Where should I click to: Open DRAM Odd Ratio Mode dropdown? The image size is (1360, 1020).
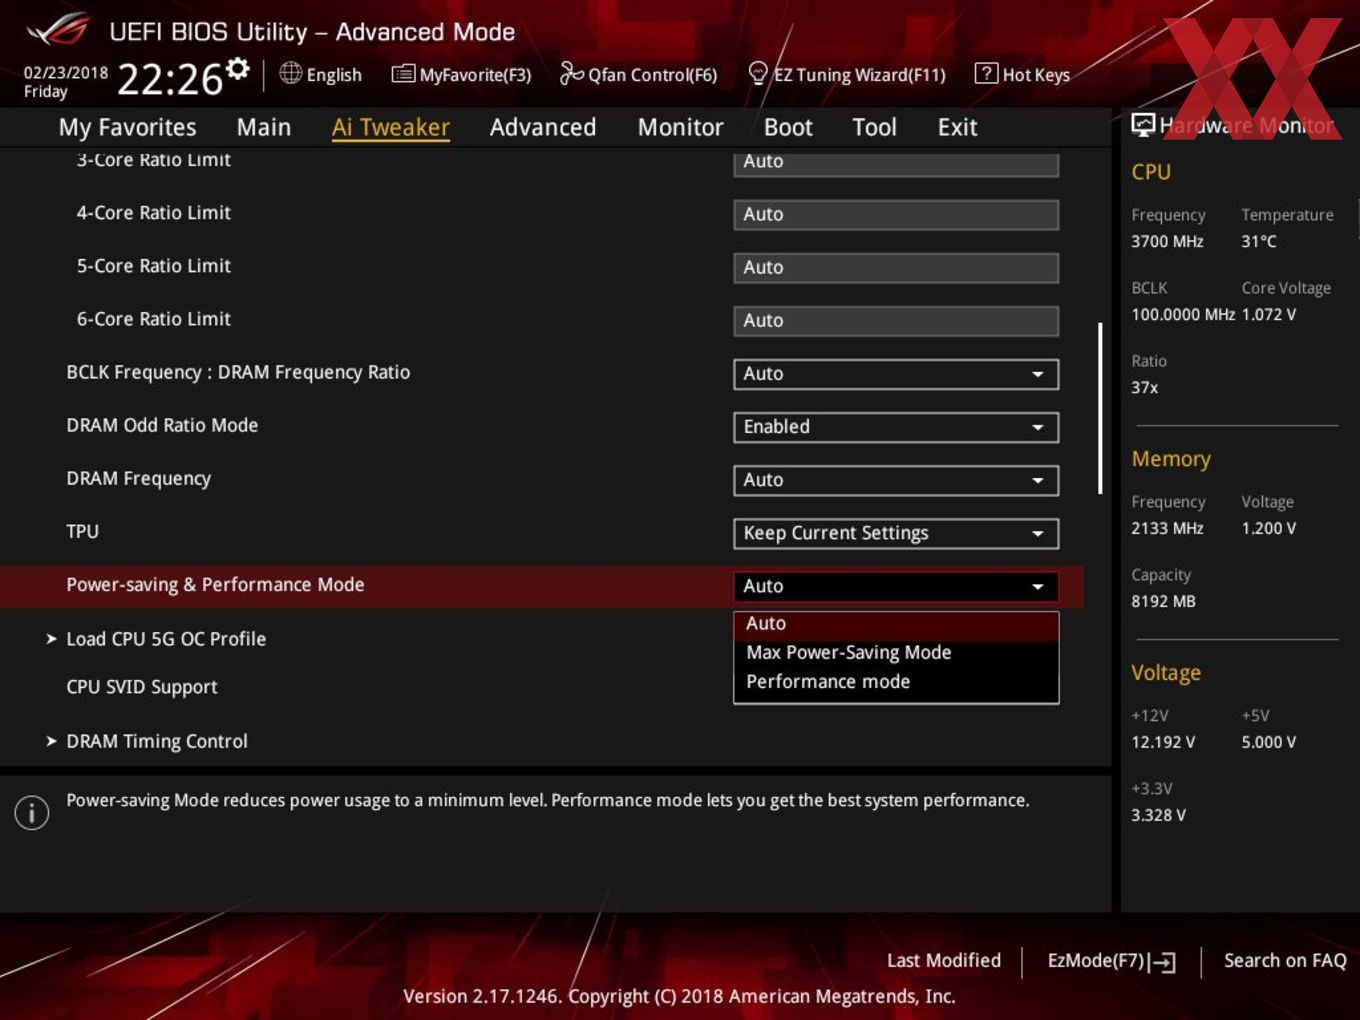[896, 426]
